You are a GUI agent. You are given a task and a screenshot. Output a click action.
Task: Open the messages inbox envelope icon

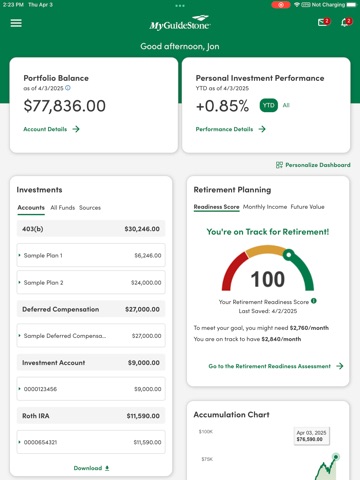click(322, 22)
